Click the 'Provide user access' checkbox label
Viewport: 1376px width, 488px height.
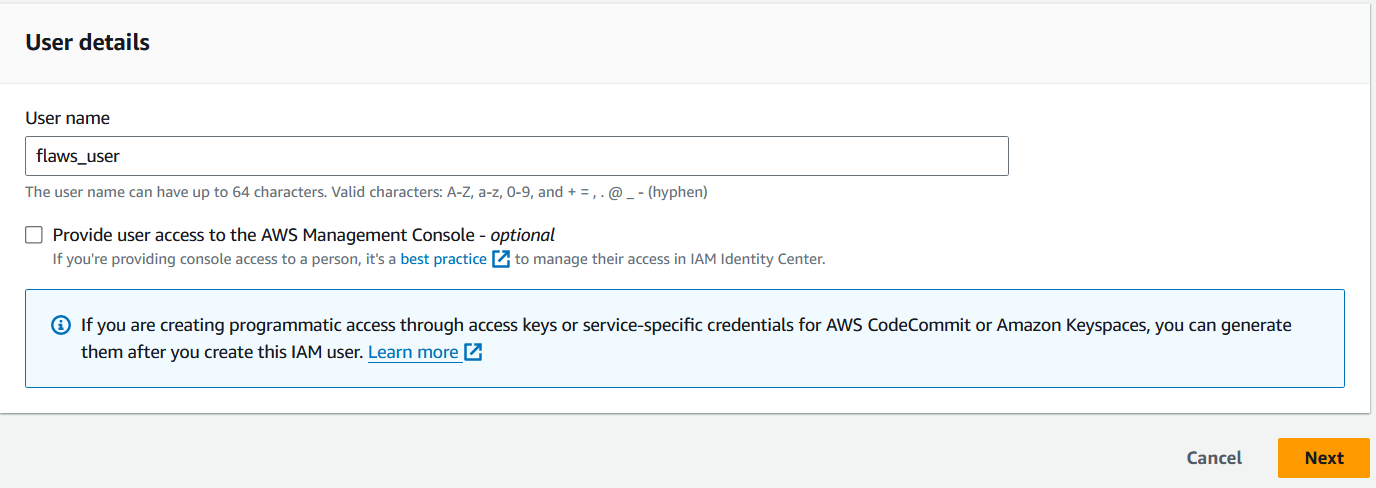[270, 235]
